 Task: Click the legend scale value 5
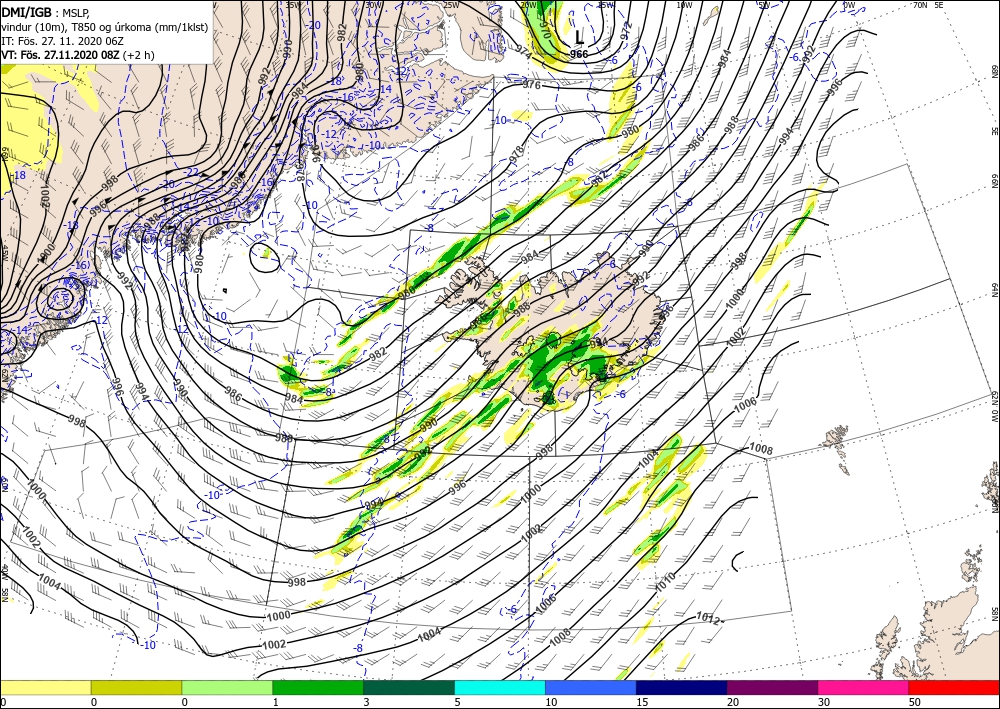(457, 702)
